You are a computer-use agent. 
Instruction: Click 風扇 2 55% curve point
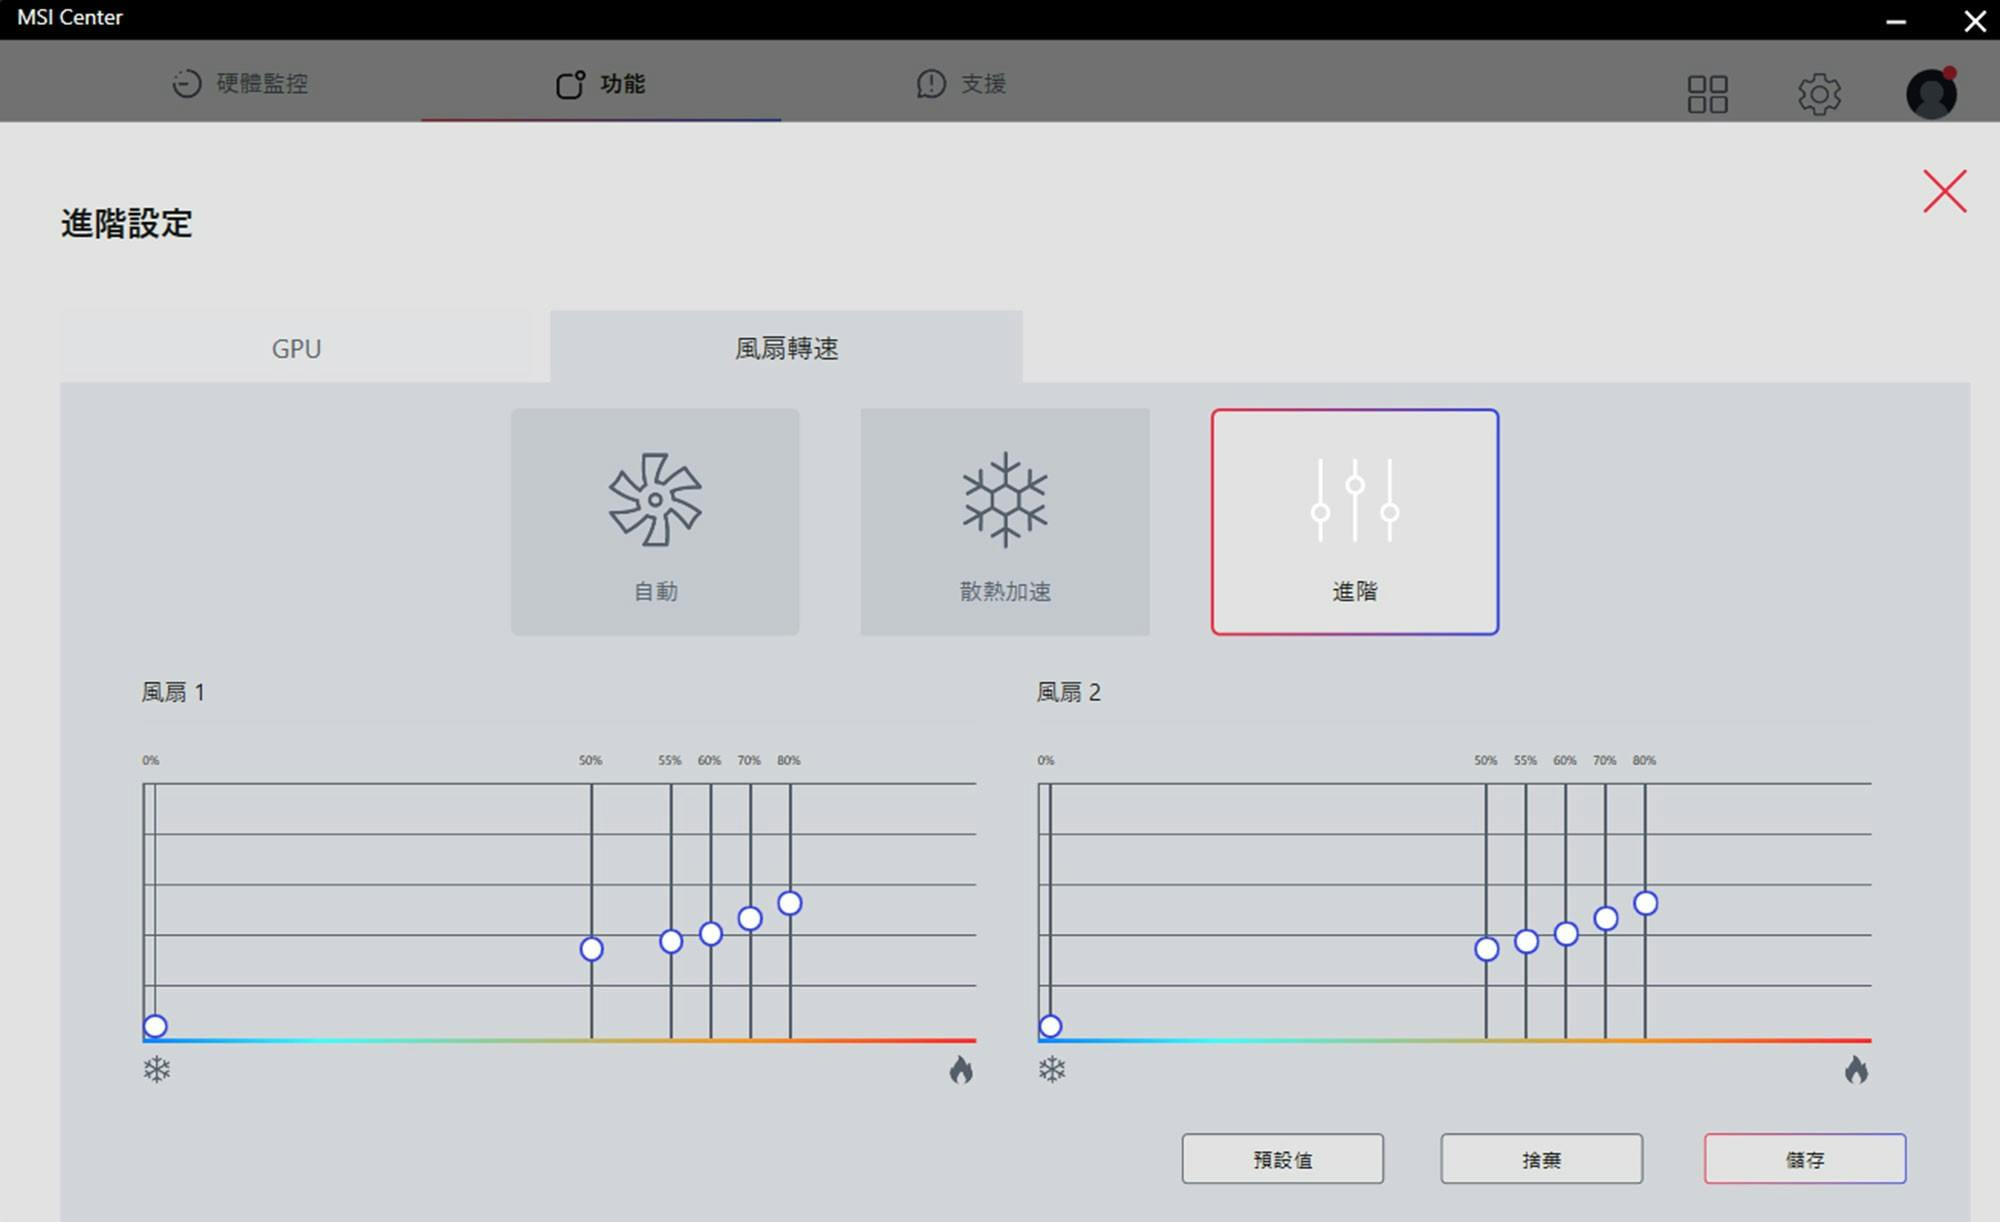click(1526, 941)
